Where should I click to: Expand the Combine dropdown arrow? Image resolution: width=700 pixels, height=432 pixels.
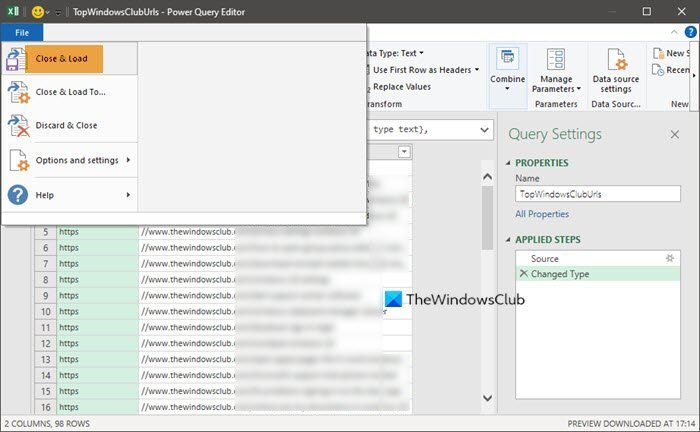click(x=507, y=89)
